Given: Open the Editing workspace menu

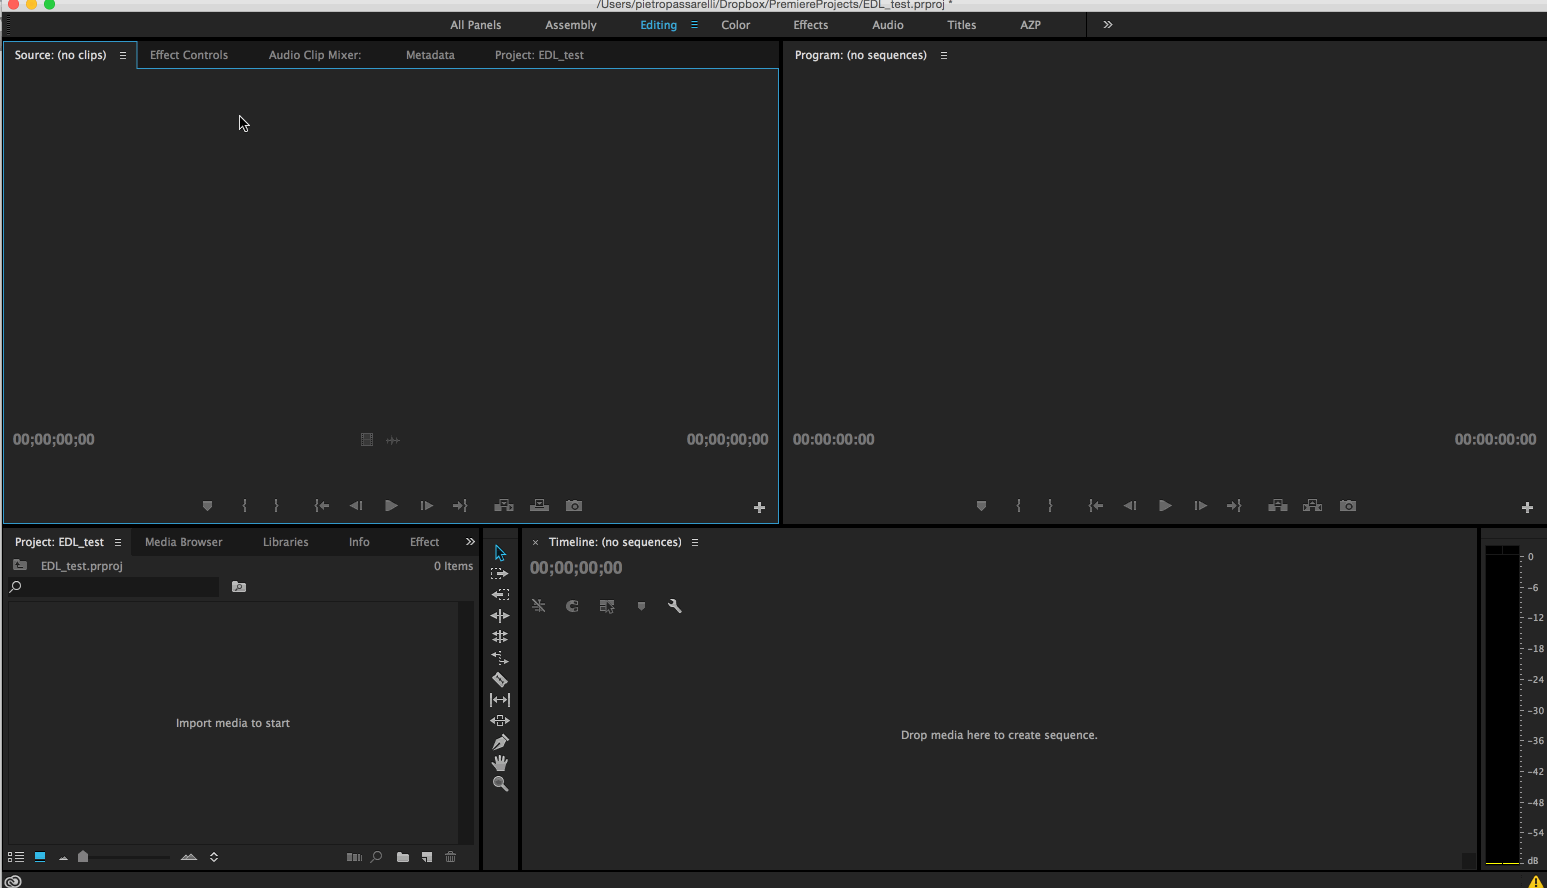Looking at the screenshot, I should 694,25.
